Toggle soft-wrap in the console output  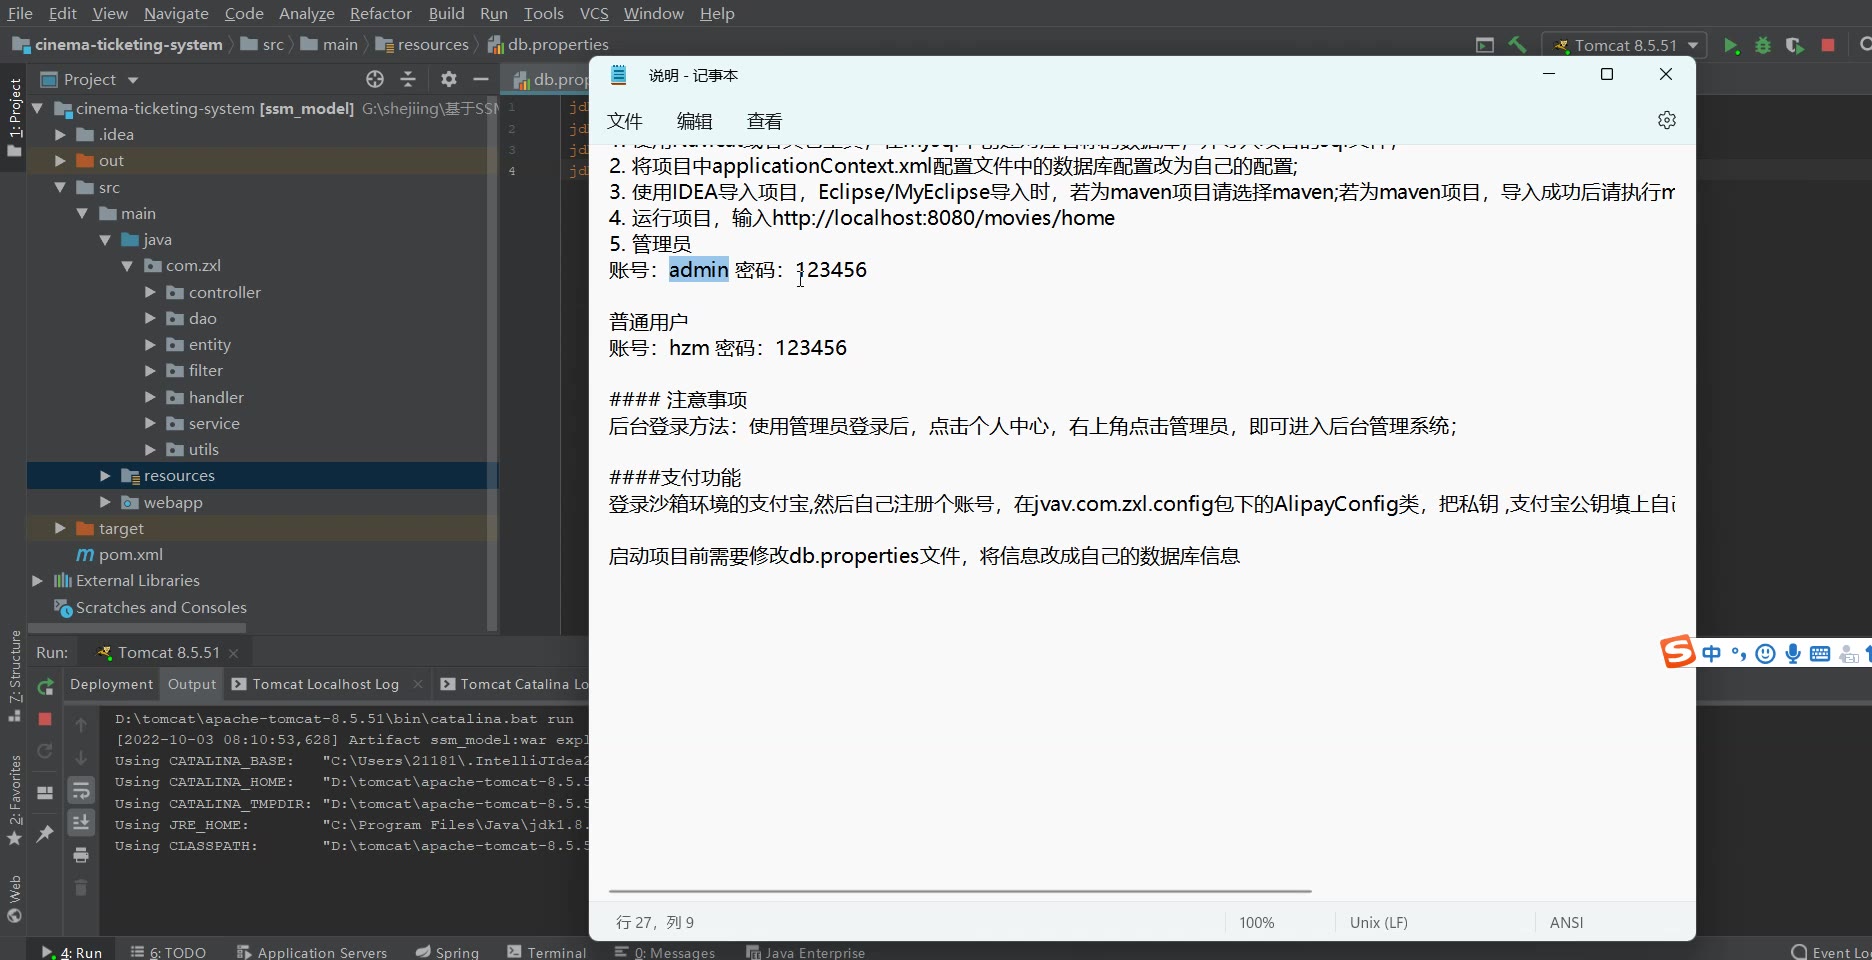tap(81, 790)
